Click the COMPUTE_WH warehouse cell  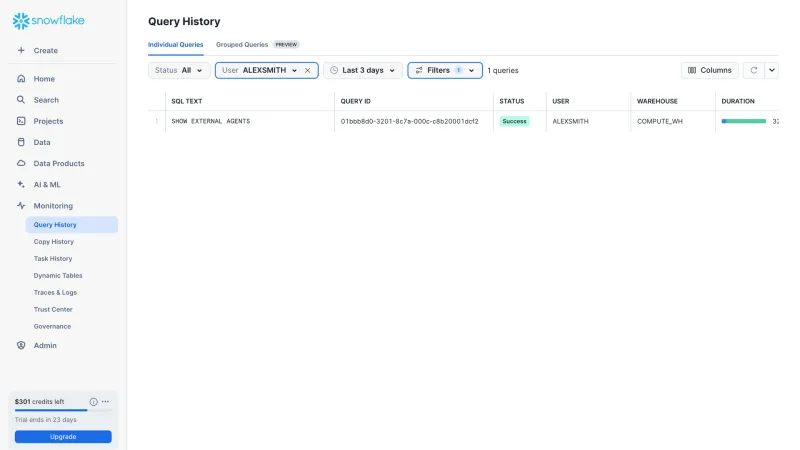click(x=660, y=121)
